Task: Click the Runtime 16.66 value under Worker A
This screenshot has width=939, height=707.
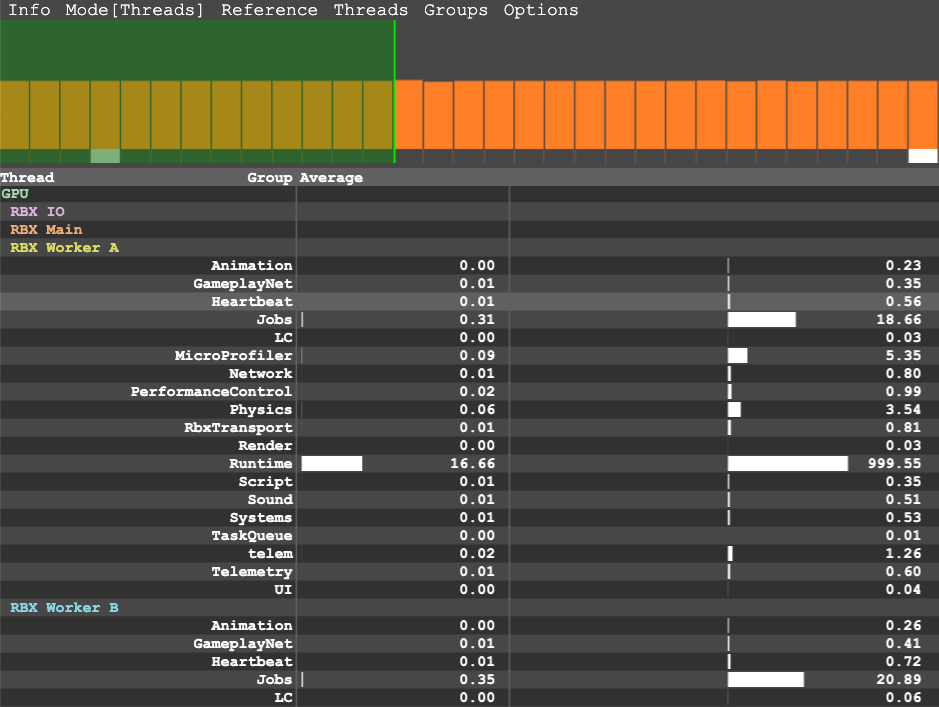Action: pos(472,464)
